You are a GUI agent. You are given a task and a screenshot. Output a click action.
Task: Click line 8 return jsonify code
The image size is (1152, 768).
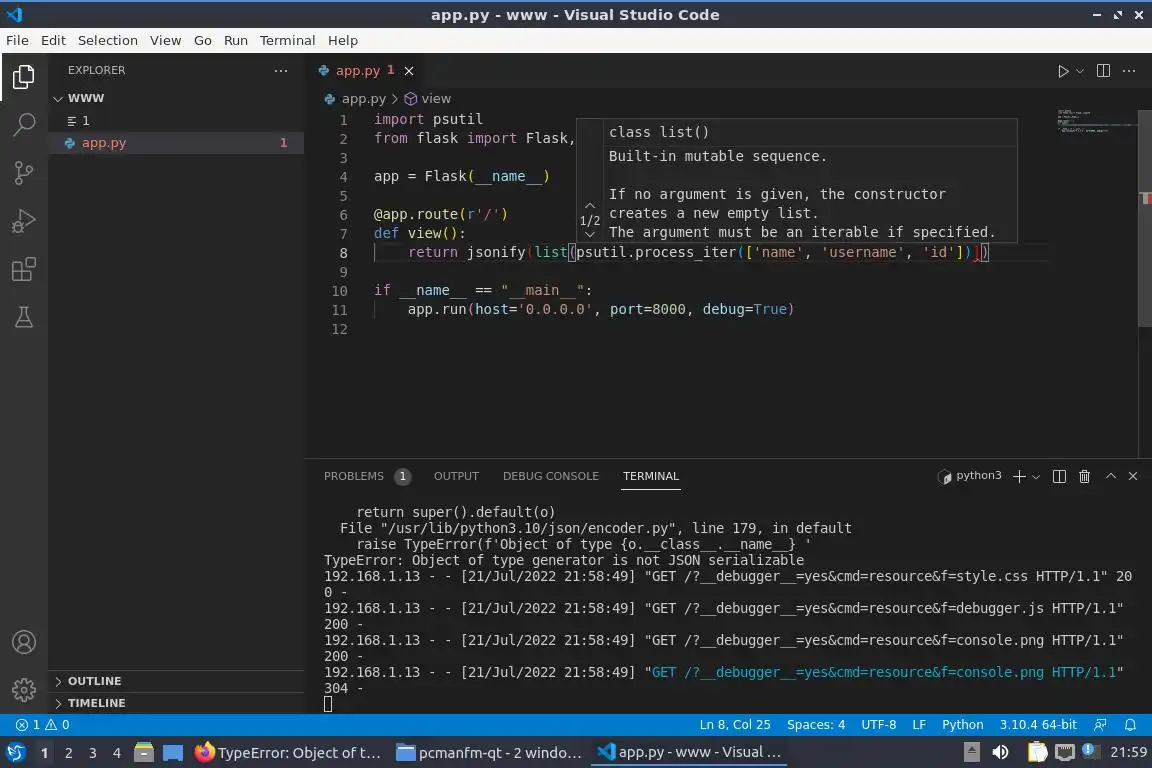click(x=698, y=253)
